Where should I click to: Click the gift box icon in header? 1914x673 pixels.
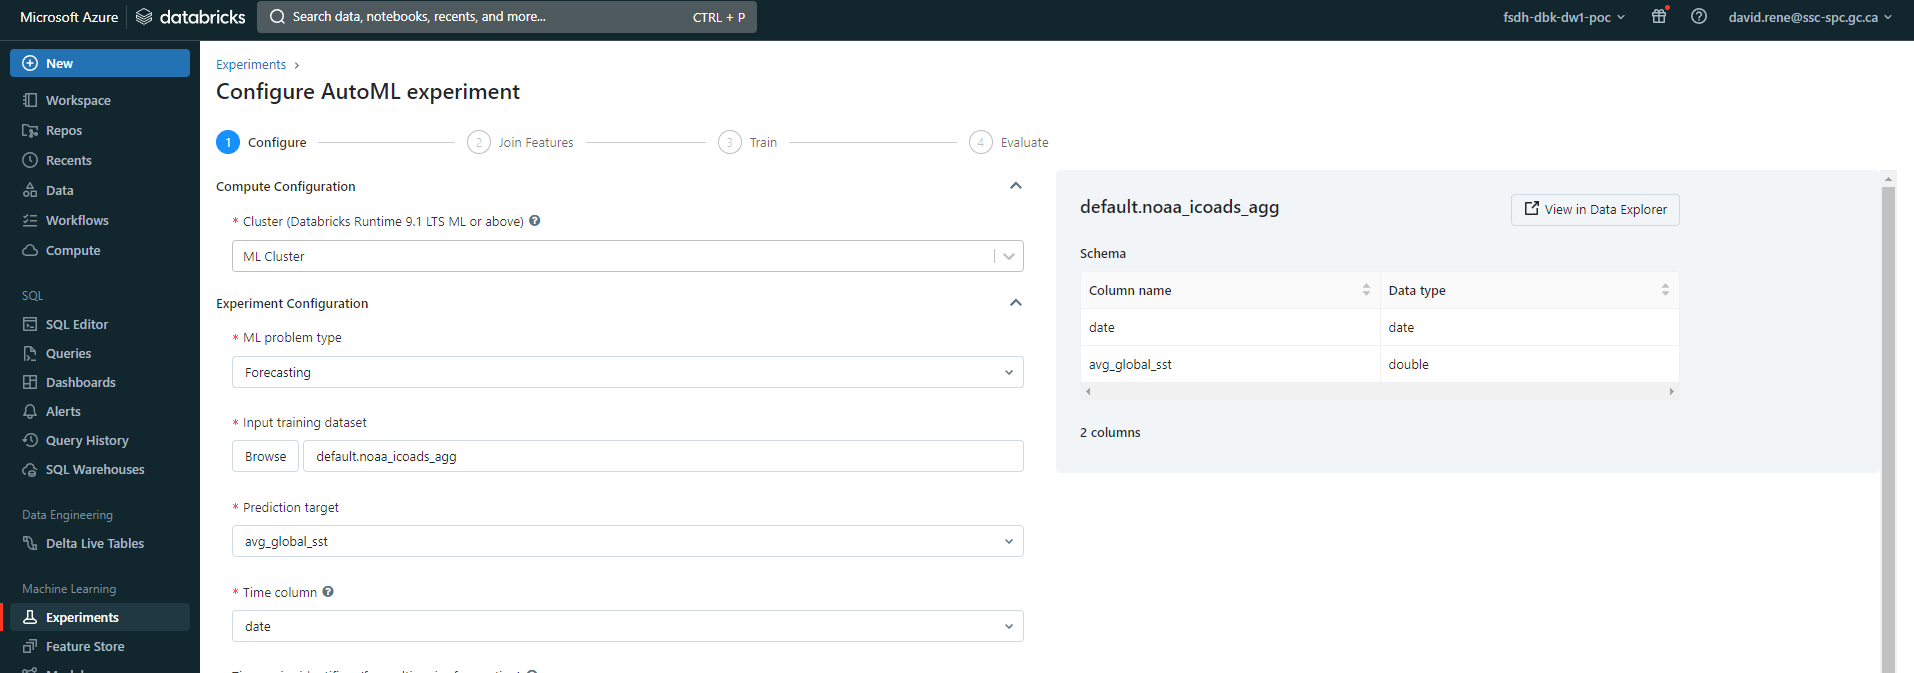[1659, 16]
